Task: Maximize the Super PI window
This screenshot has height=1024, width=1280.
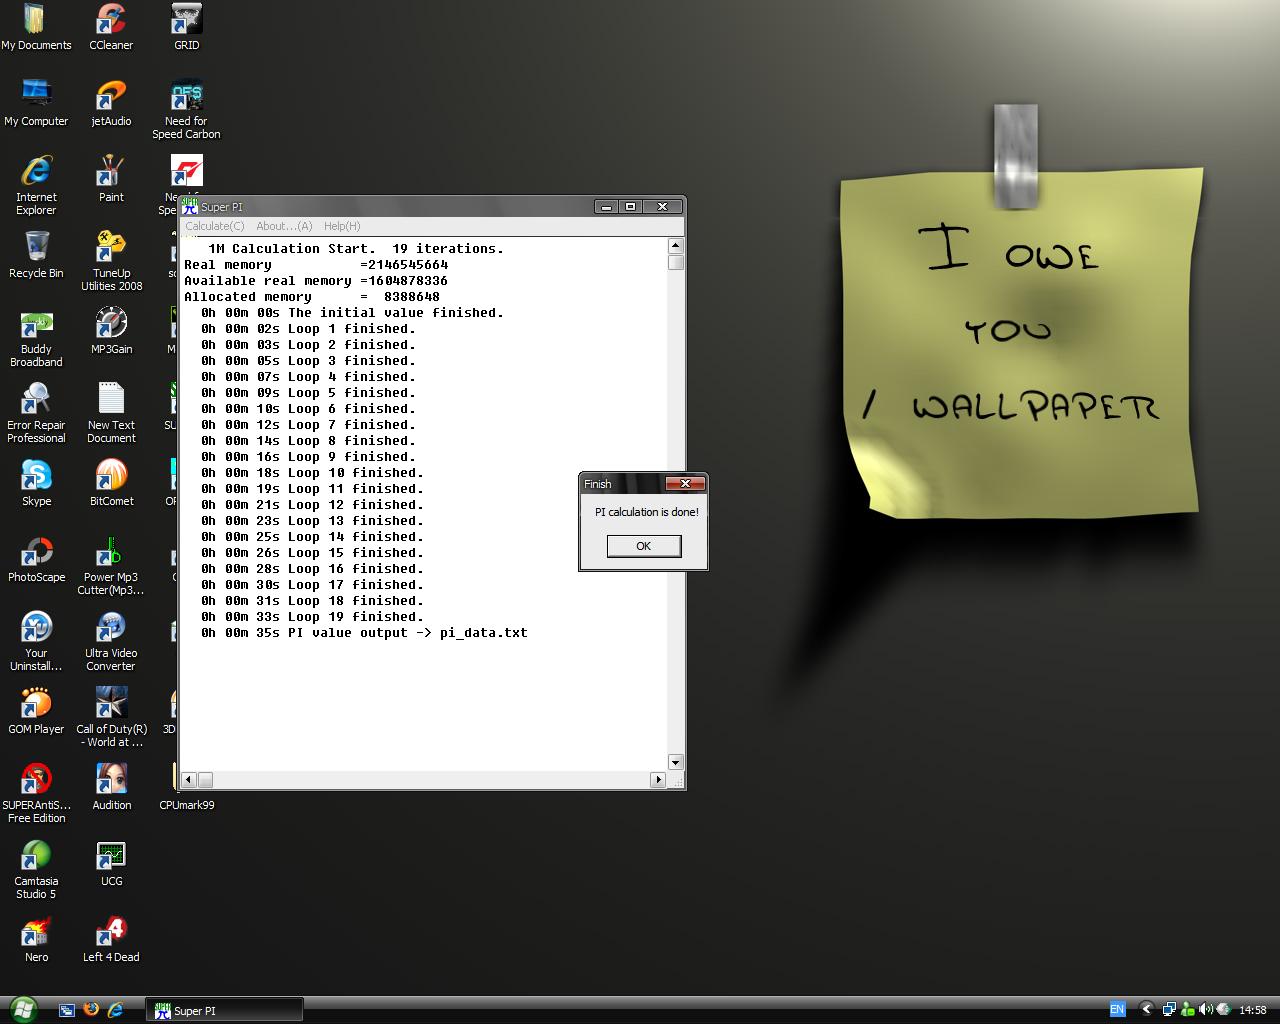Action: [630, 206]
